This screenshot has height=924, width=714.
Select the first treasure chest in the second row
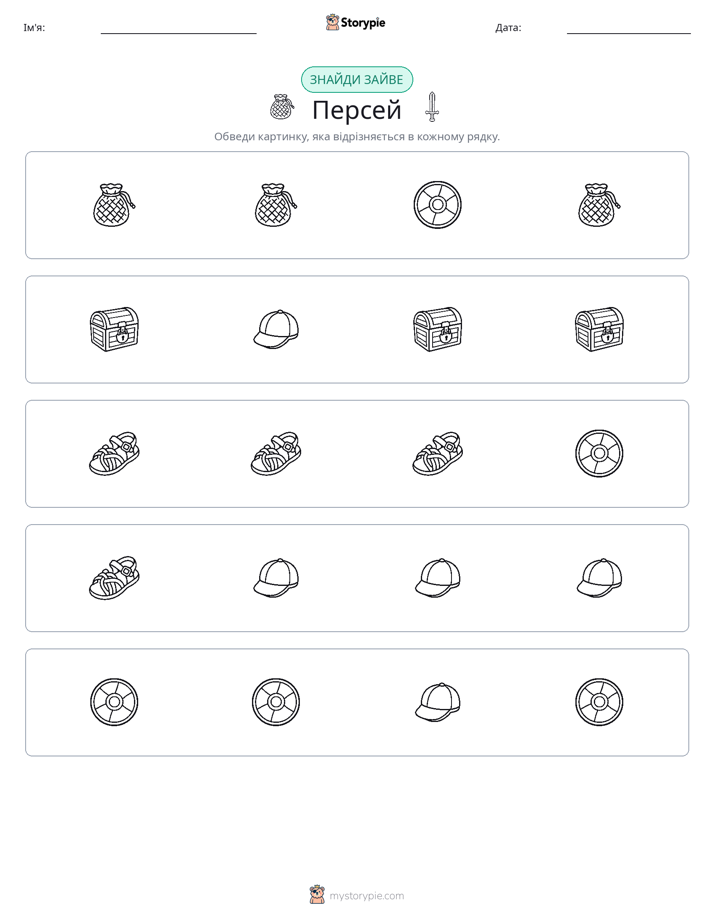point(114,329)
